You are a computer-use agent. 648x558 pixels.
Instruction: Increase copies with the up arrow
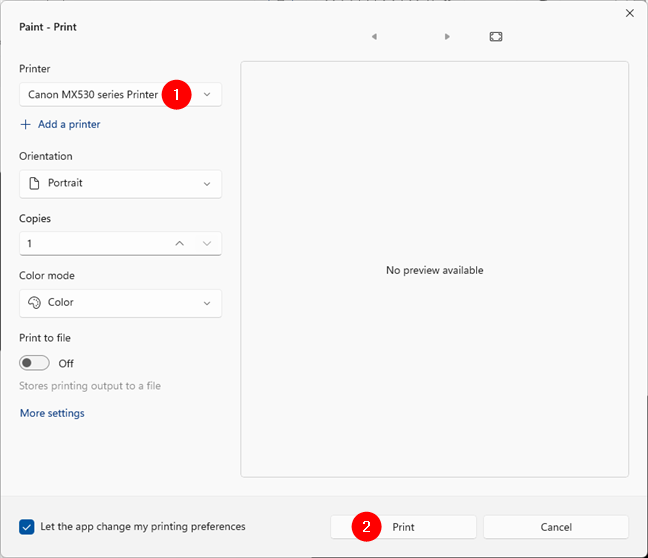pos(179,243)
